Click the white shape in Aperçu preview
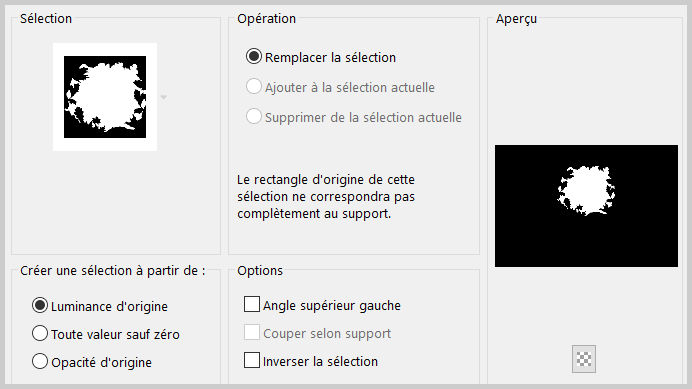692x389 pixels. pyautogui.click(x=586, y=191)
